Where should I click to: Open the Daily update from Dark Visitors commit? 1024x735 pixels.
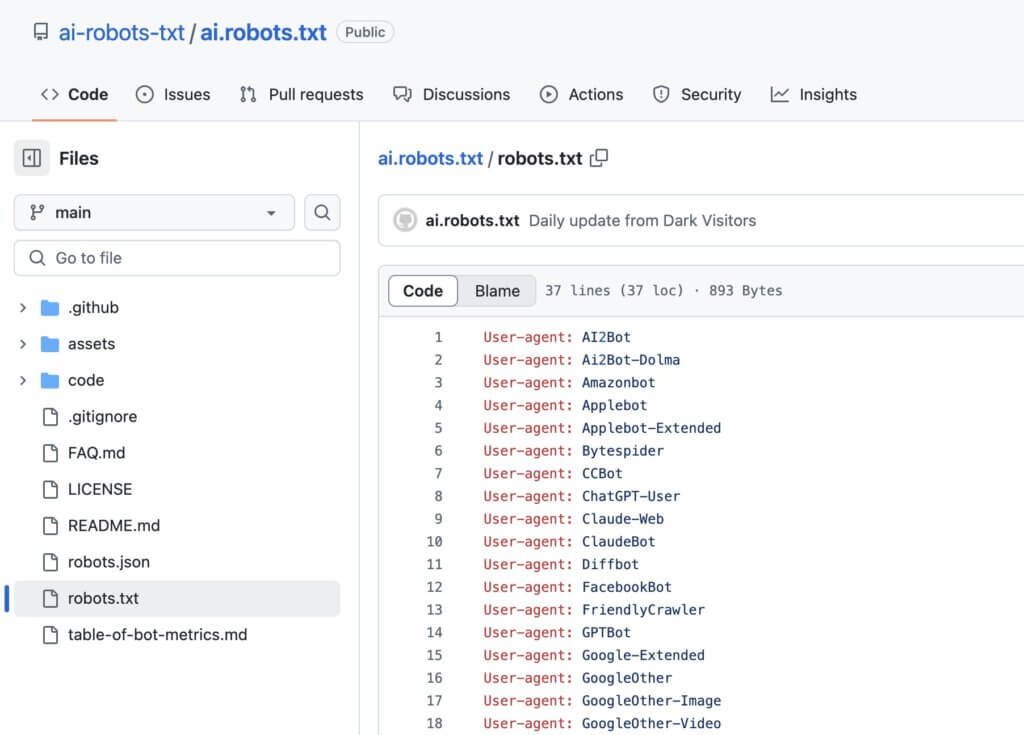(642, 221)
